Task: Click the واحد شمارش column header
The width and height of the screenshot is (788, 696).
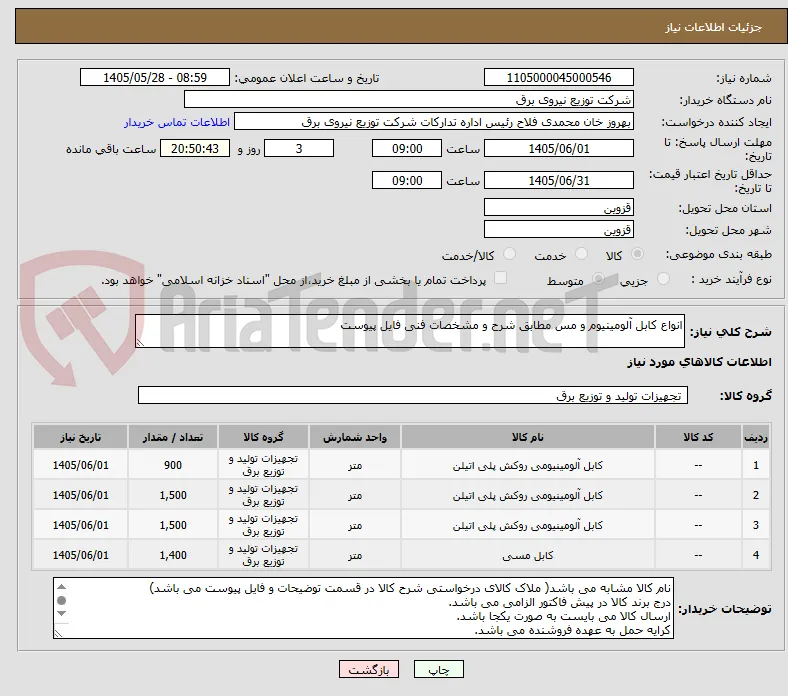Action: coord(355,437)
